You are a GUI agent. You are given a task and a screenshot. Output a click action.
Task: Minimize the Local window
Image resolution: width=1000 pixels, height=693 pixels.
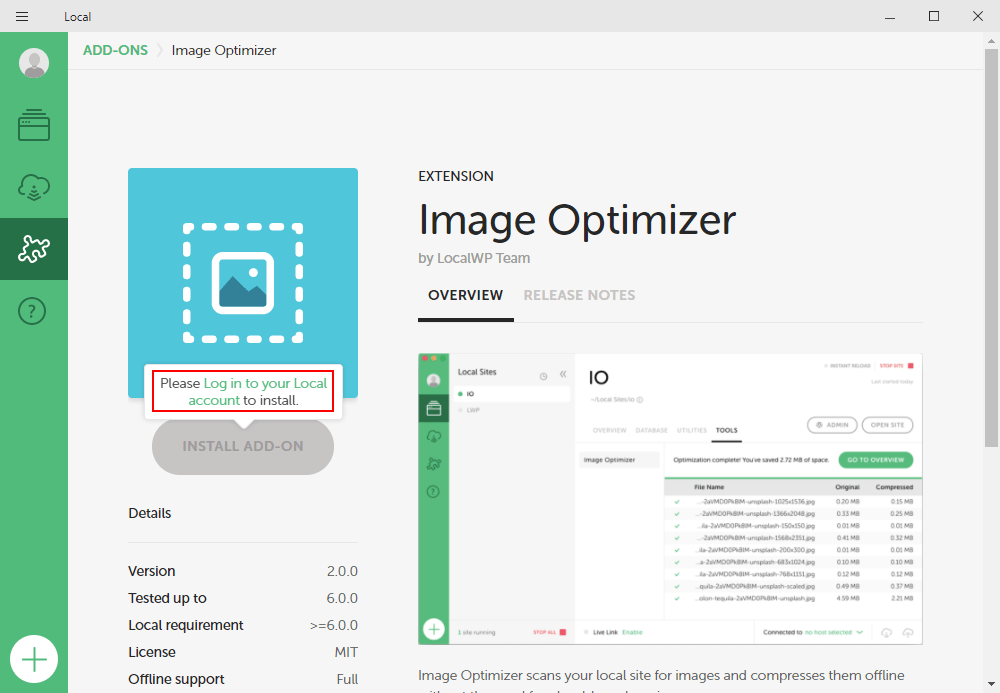890,17
